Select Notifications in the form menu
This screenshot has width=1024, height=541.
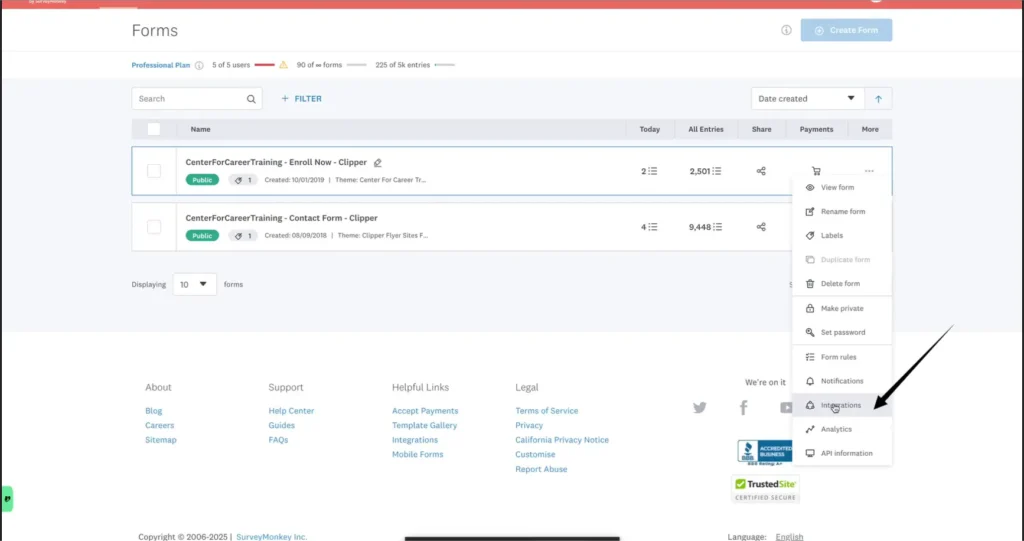841,381
